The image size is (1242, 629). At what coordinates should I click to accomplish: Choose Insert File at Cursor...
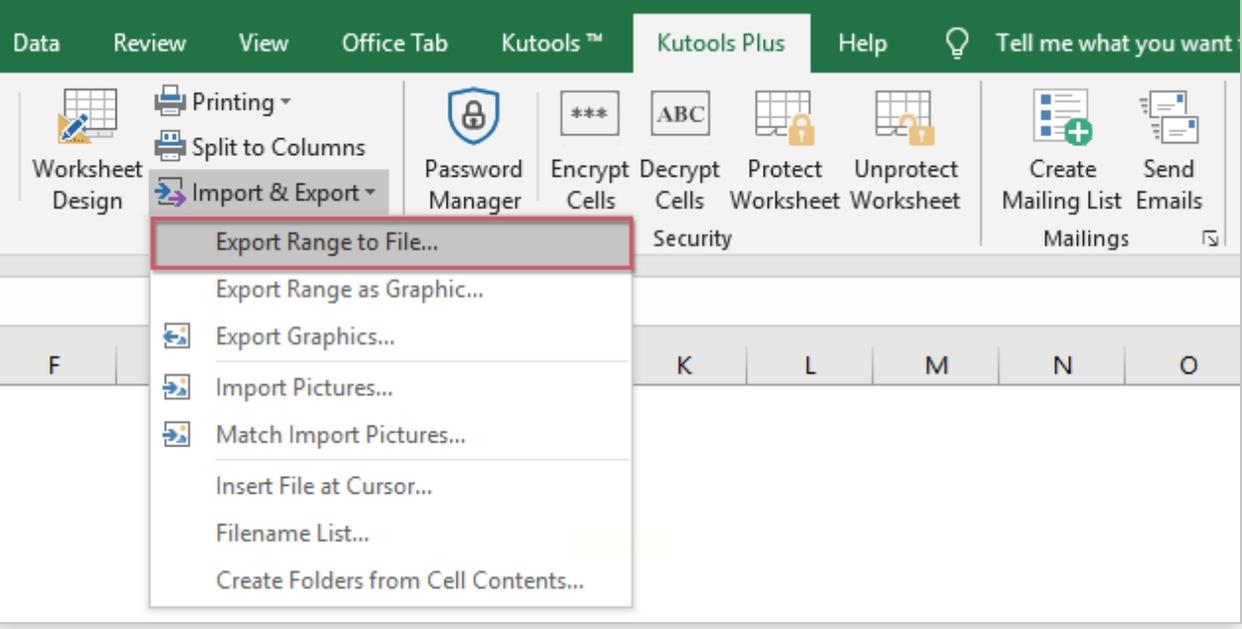pos(391,487)
